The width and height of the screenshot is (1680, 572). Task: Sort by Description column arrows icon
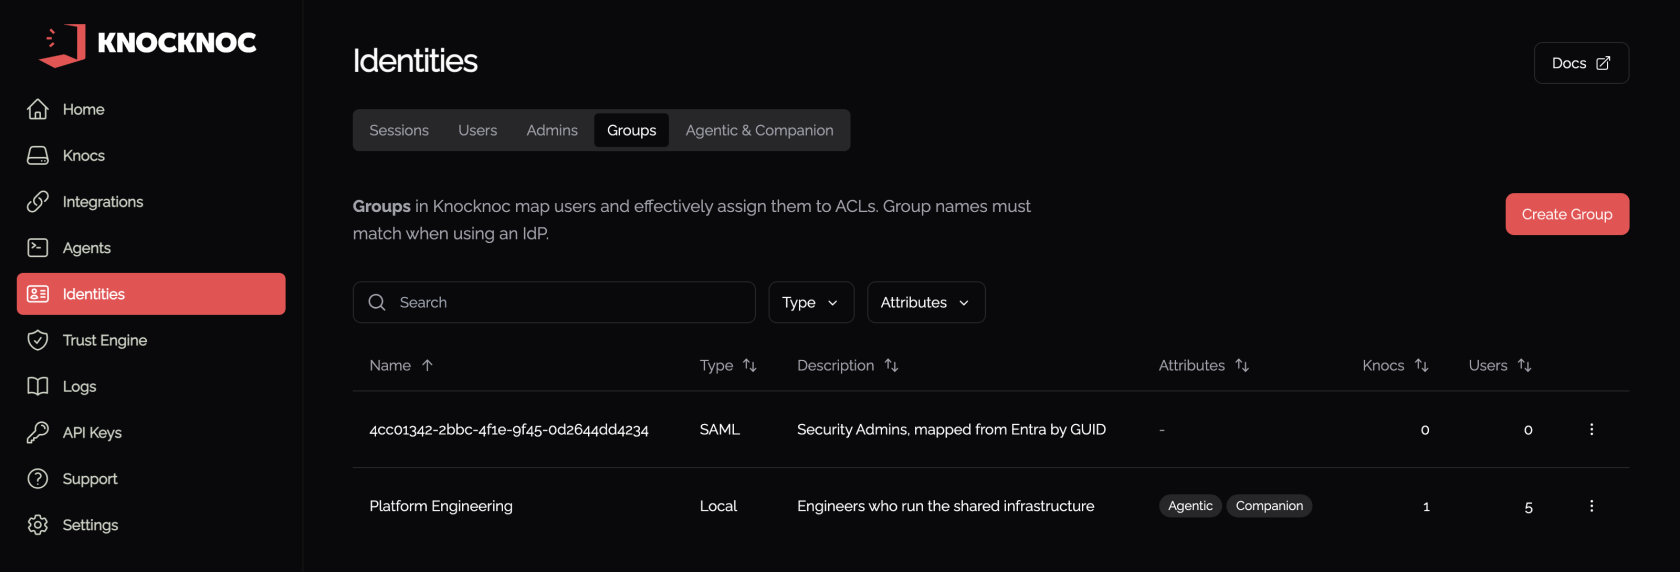[x=891, y=365]
